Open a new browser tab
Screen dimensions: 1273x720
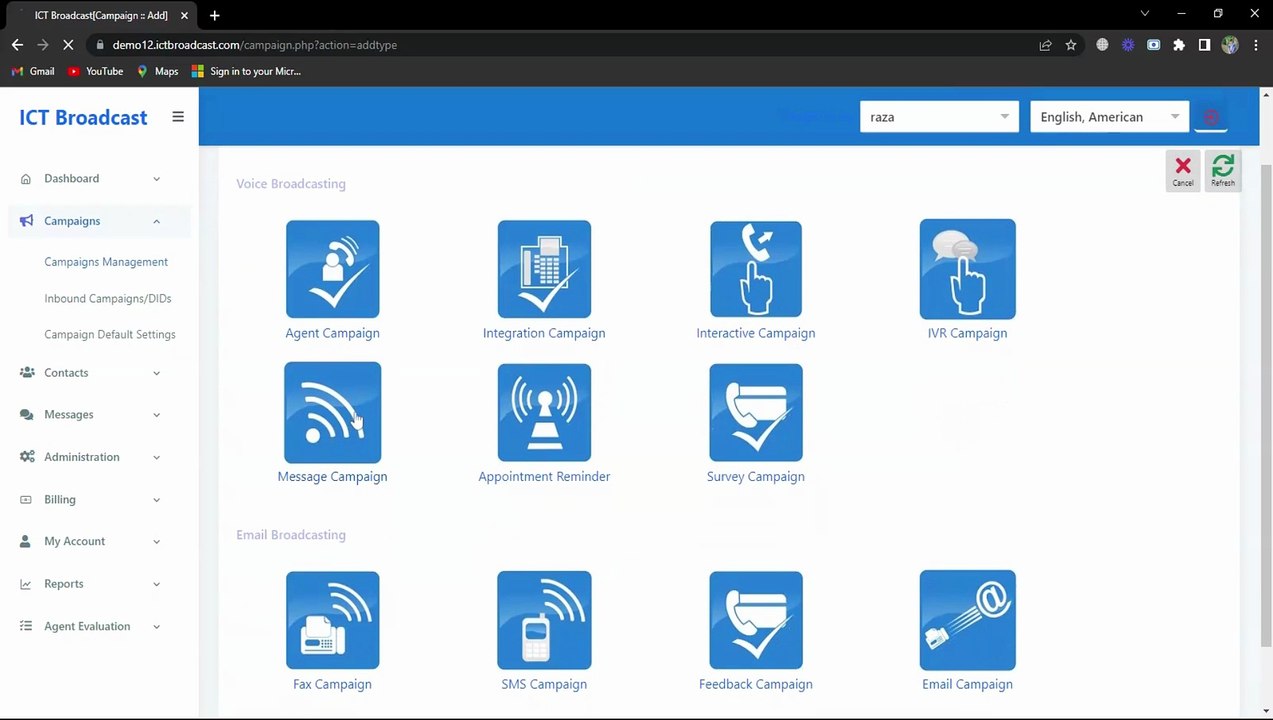point(214,15)
